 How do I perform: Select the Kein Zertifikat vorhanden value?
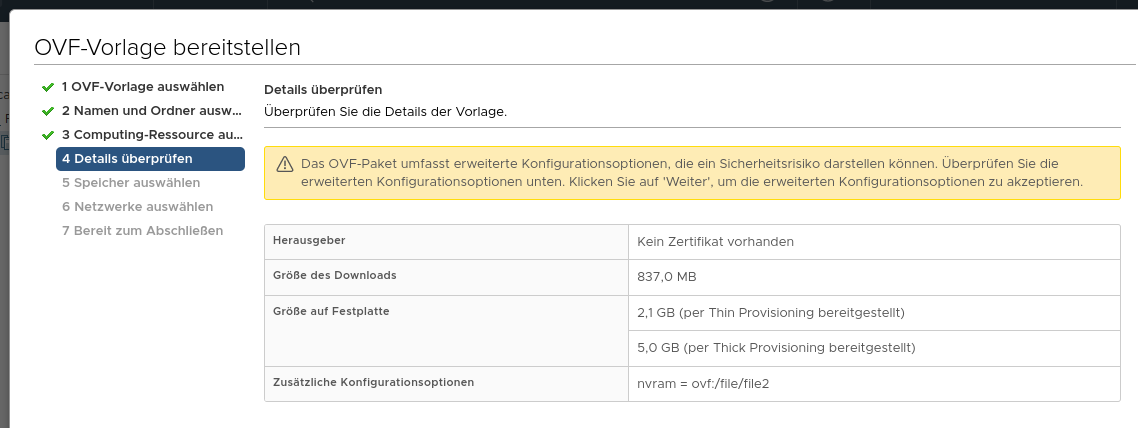click(715, 241)
